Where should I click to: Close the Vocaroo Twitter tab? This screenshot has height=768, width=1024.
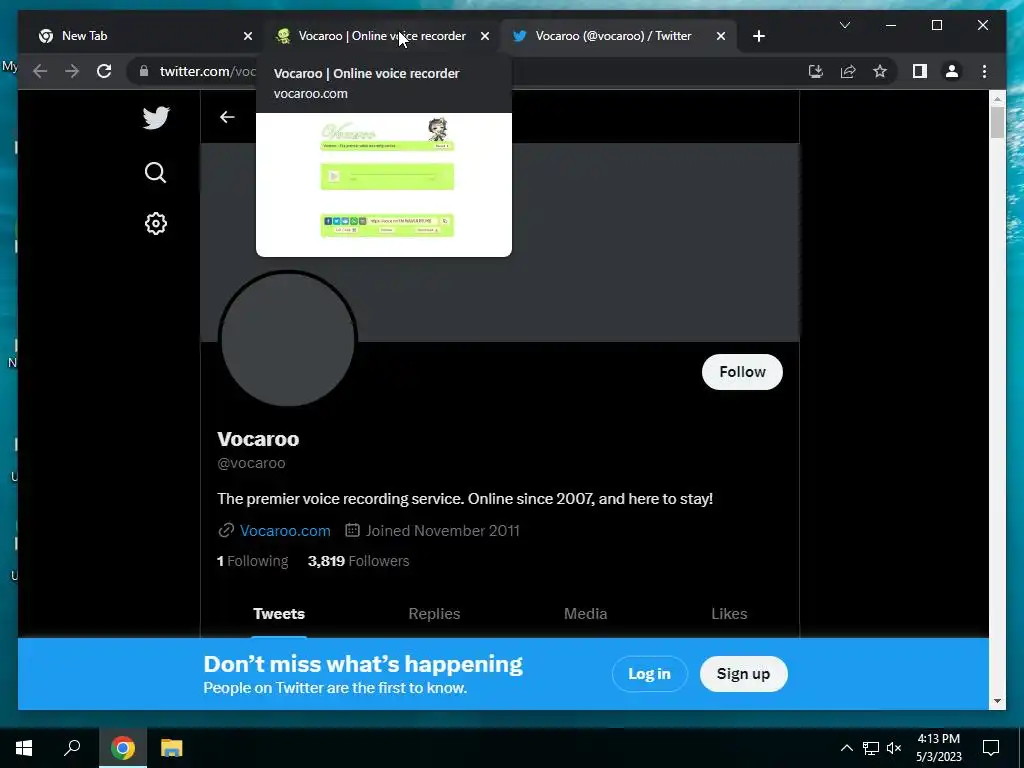pyautogui.click(x=720, y=36)
